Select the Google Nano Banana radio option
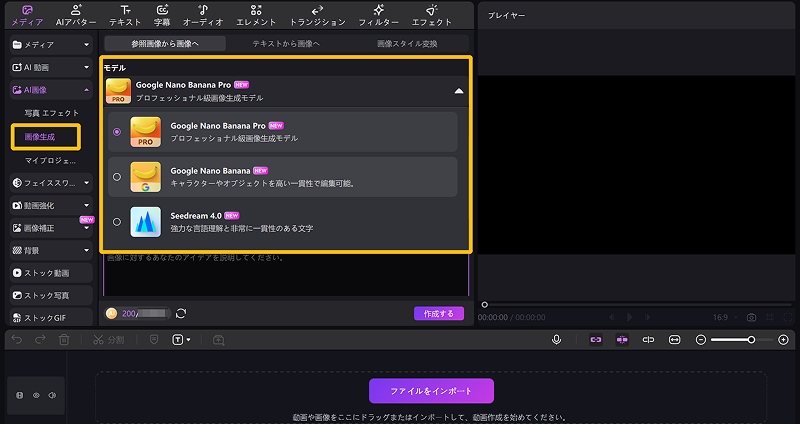Viewport: 800px width, 424px height. coord(117,177)
